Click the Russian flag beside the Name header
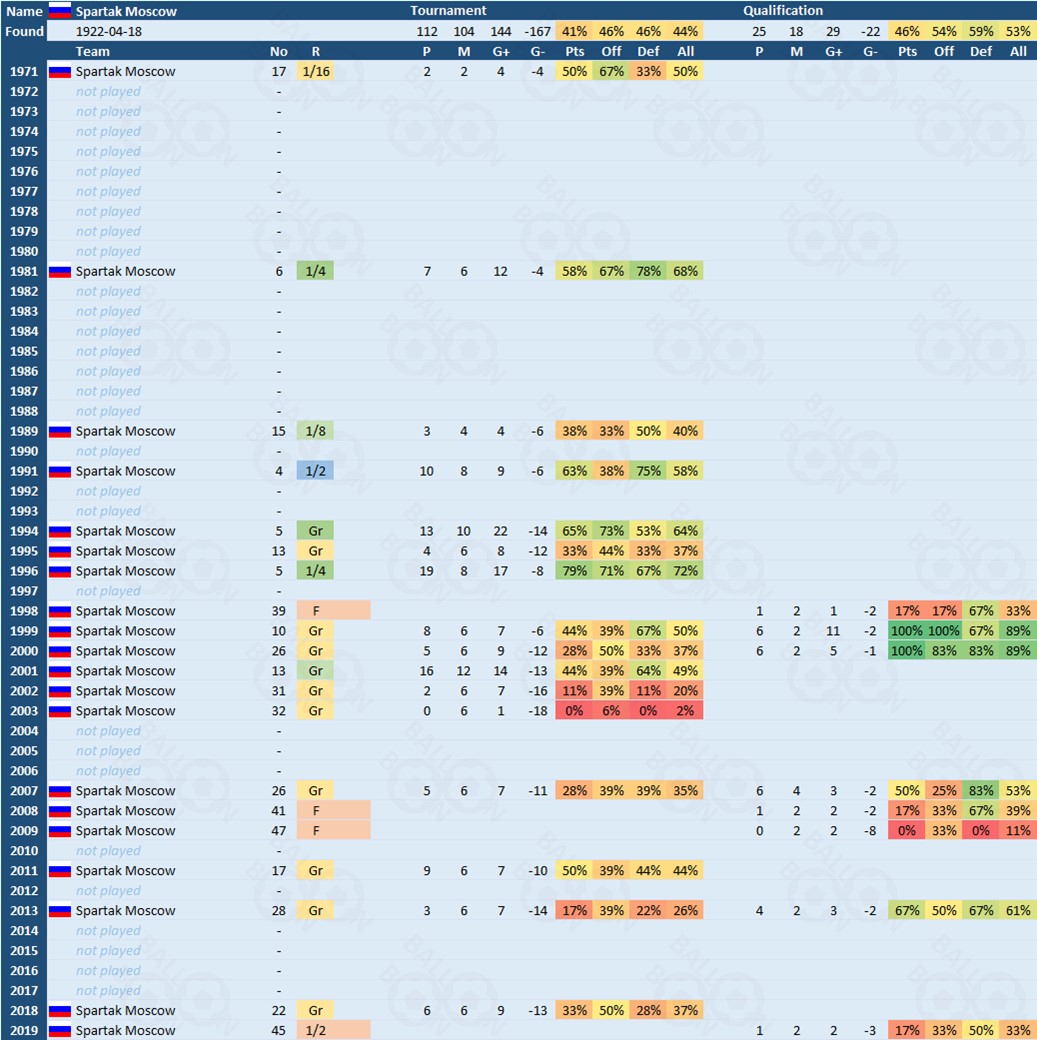The width and height of the screenshot is (1037, 1040). click(x=60, y=11)
